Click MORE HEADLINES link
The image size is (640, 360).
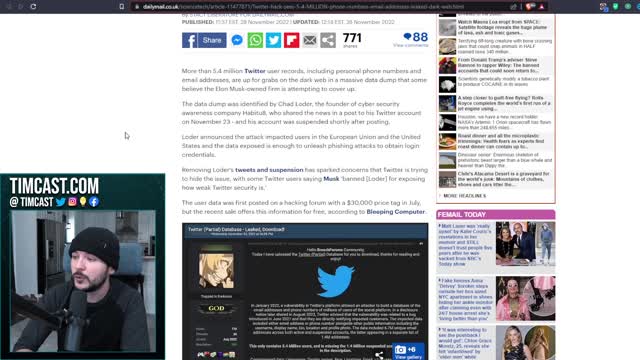tap(464, 196)
